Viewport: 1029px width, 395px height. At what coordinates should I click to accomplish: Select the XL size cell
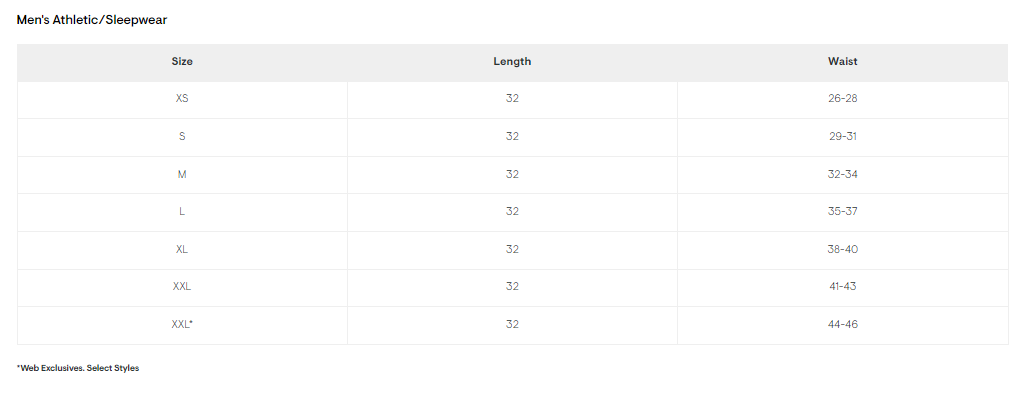(x=182, y=249)
